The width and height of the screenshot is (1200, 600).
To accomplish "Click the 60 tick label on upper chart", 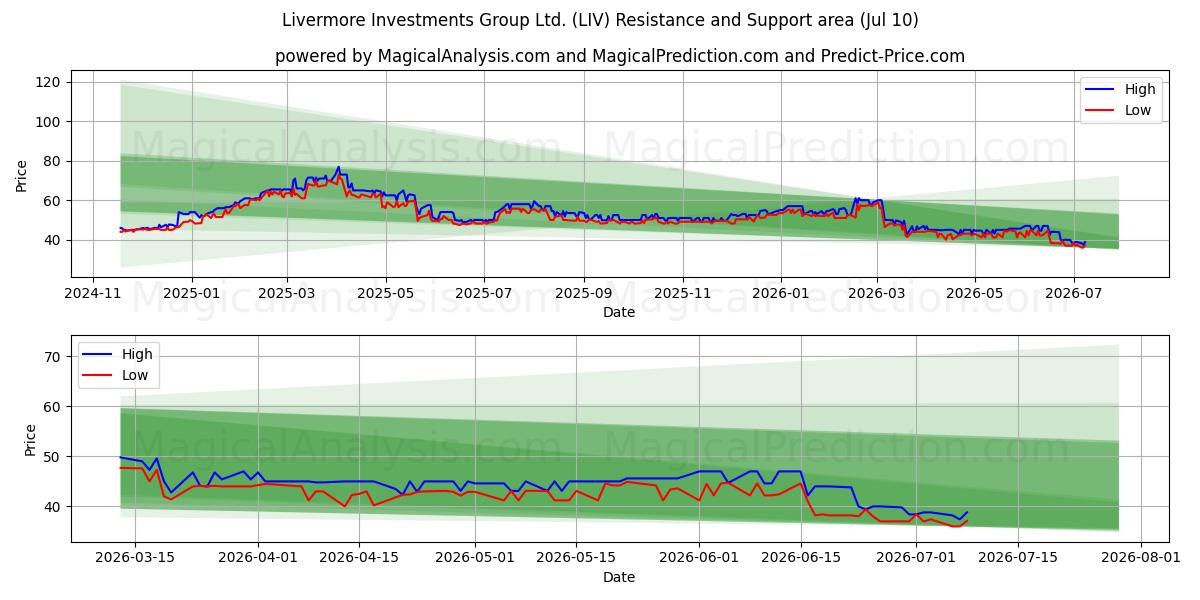I will click(54, 201).
